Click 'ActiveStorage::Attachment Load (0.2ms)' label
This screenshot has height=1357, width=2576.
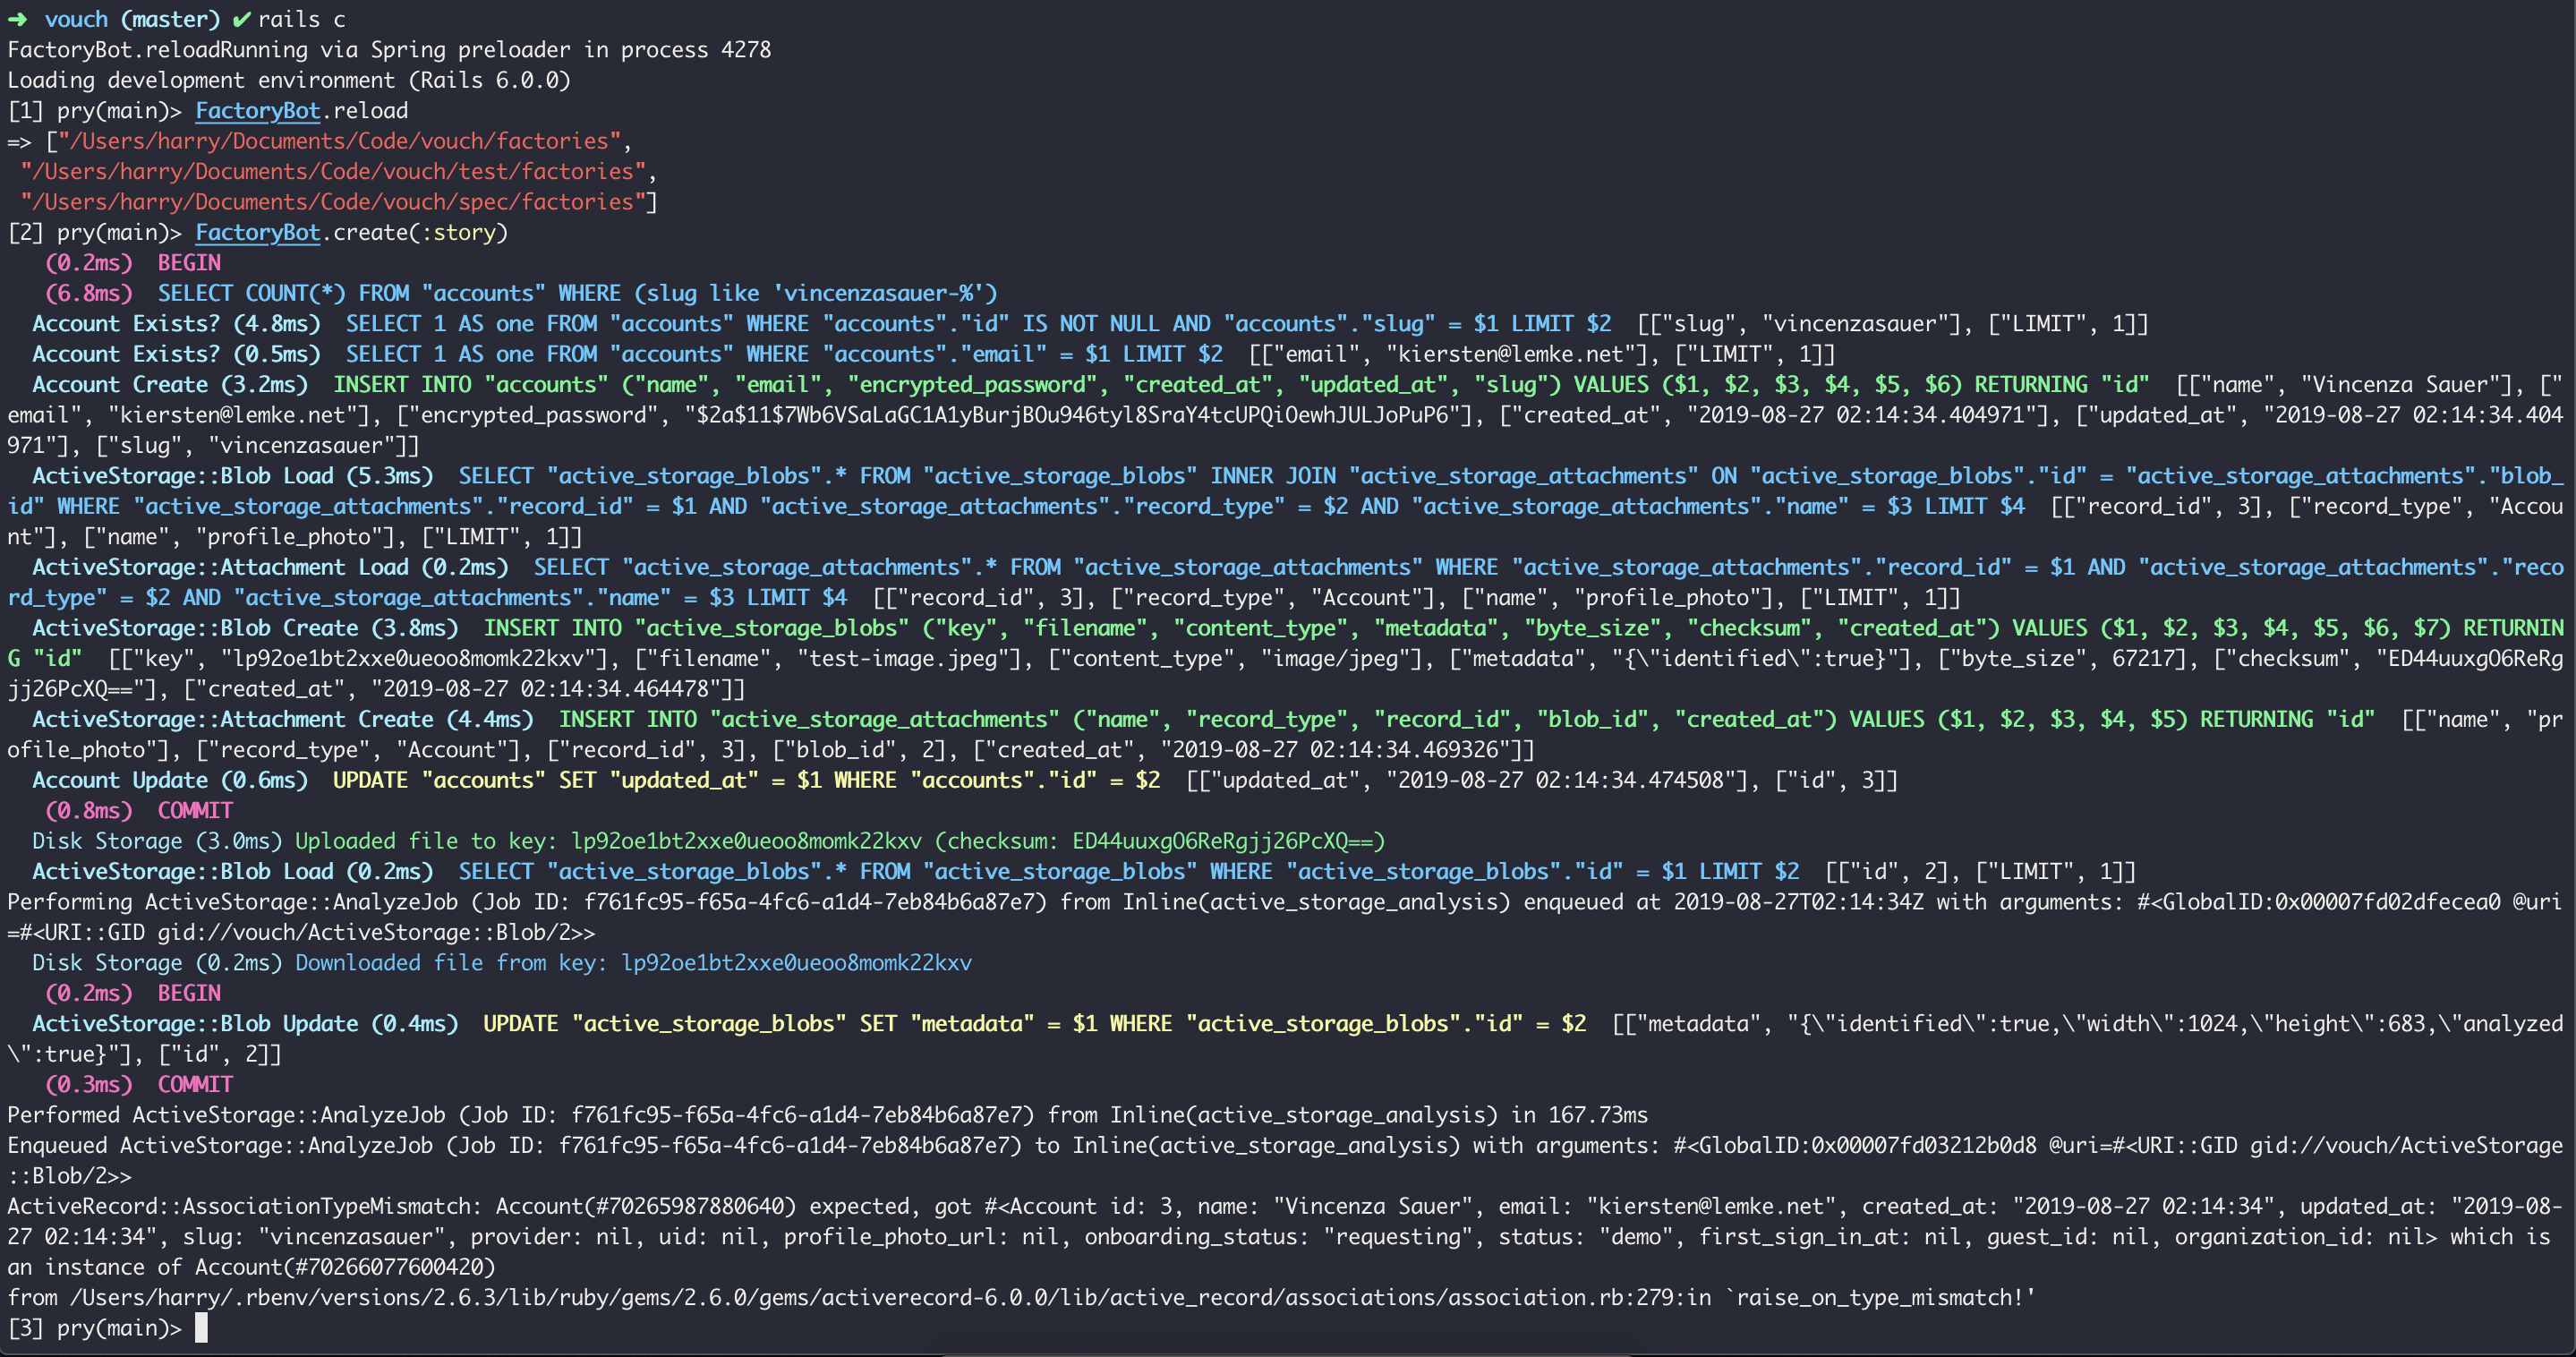pyautogui.click(x=270, y=567)
